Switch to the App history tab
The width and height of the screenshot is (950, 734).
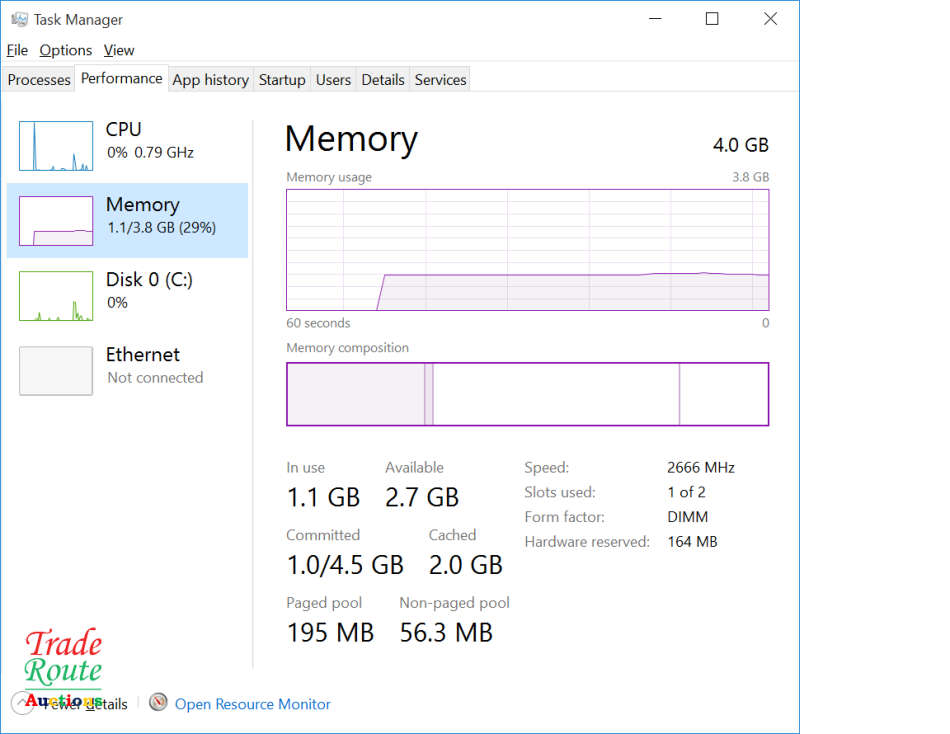coord(210,80)
